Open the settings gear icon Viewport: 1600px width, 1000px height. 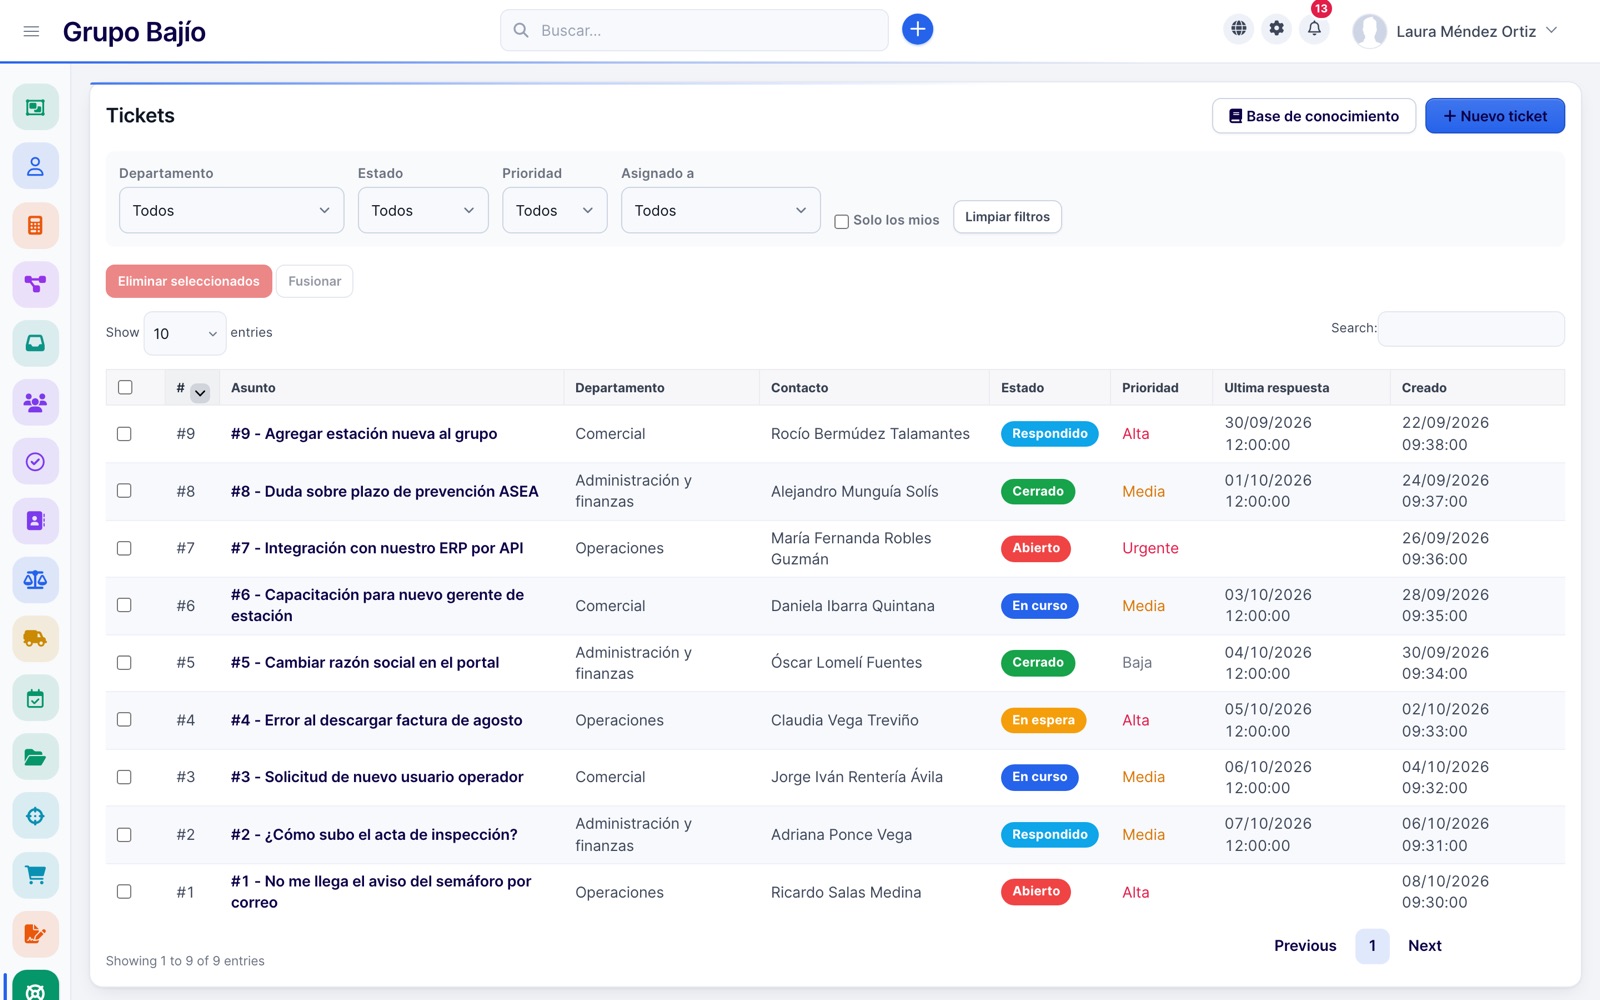point(1276,29)
